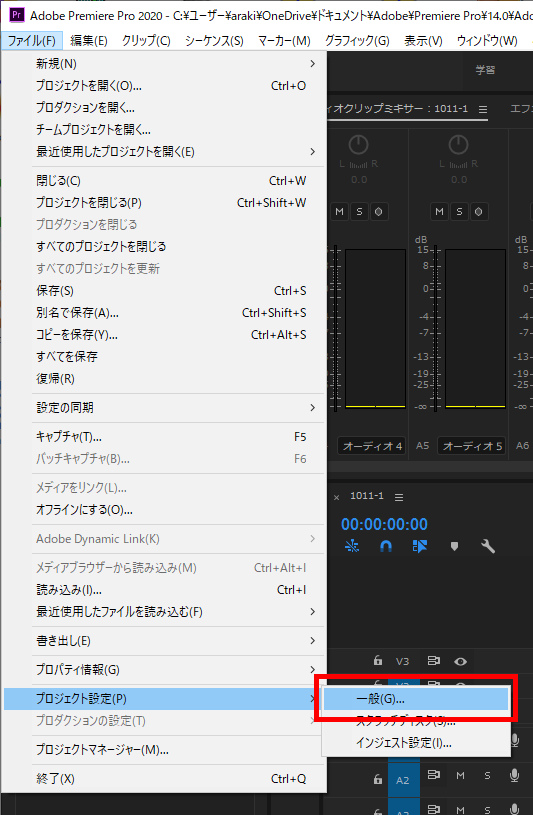Select 復帰(R) menu item

164,379
